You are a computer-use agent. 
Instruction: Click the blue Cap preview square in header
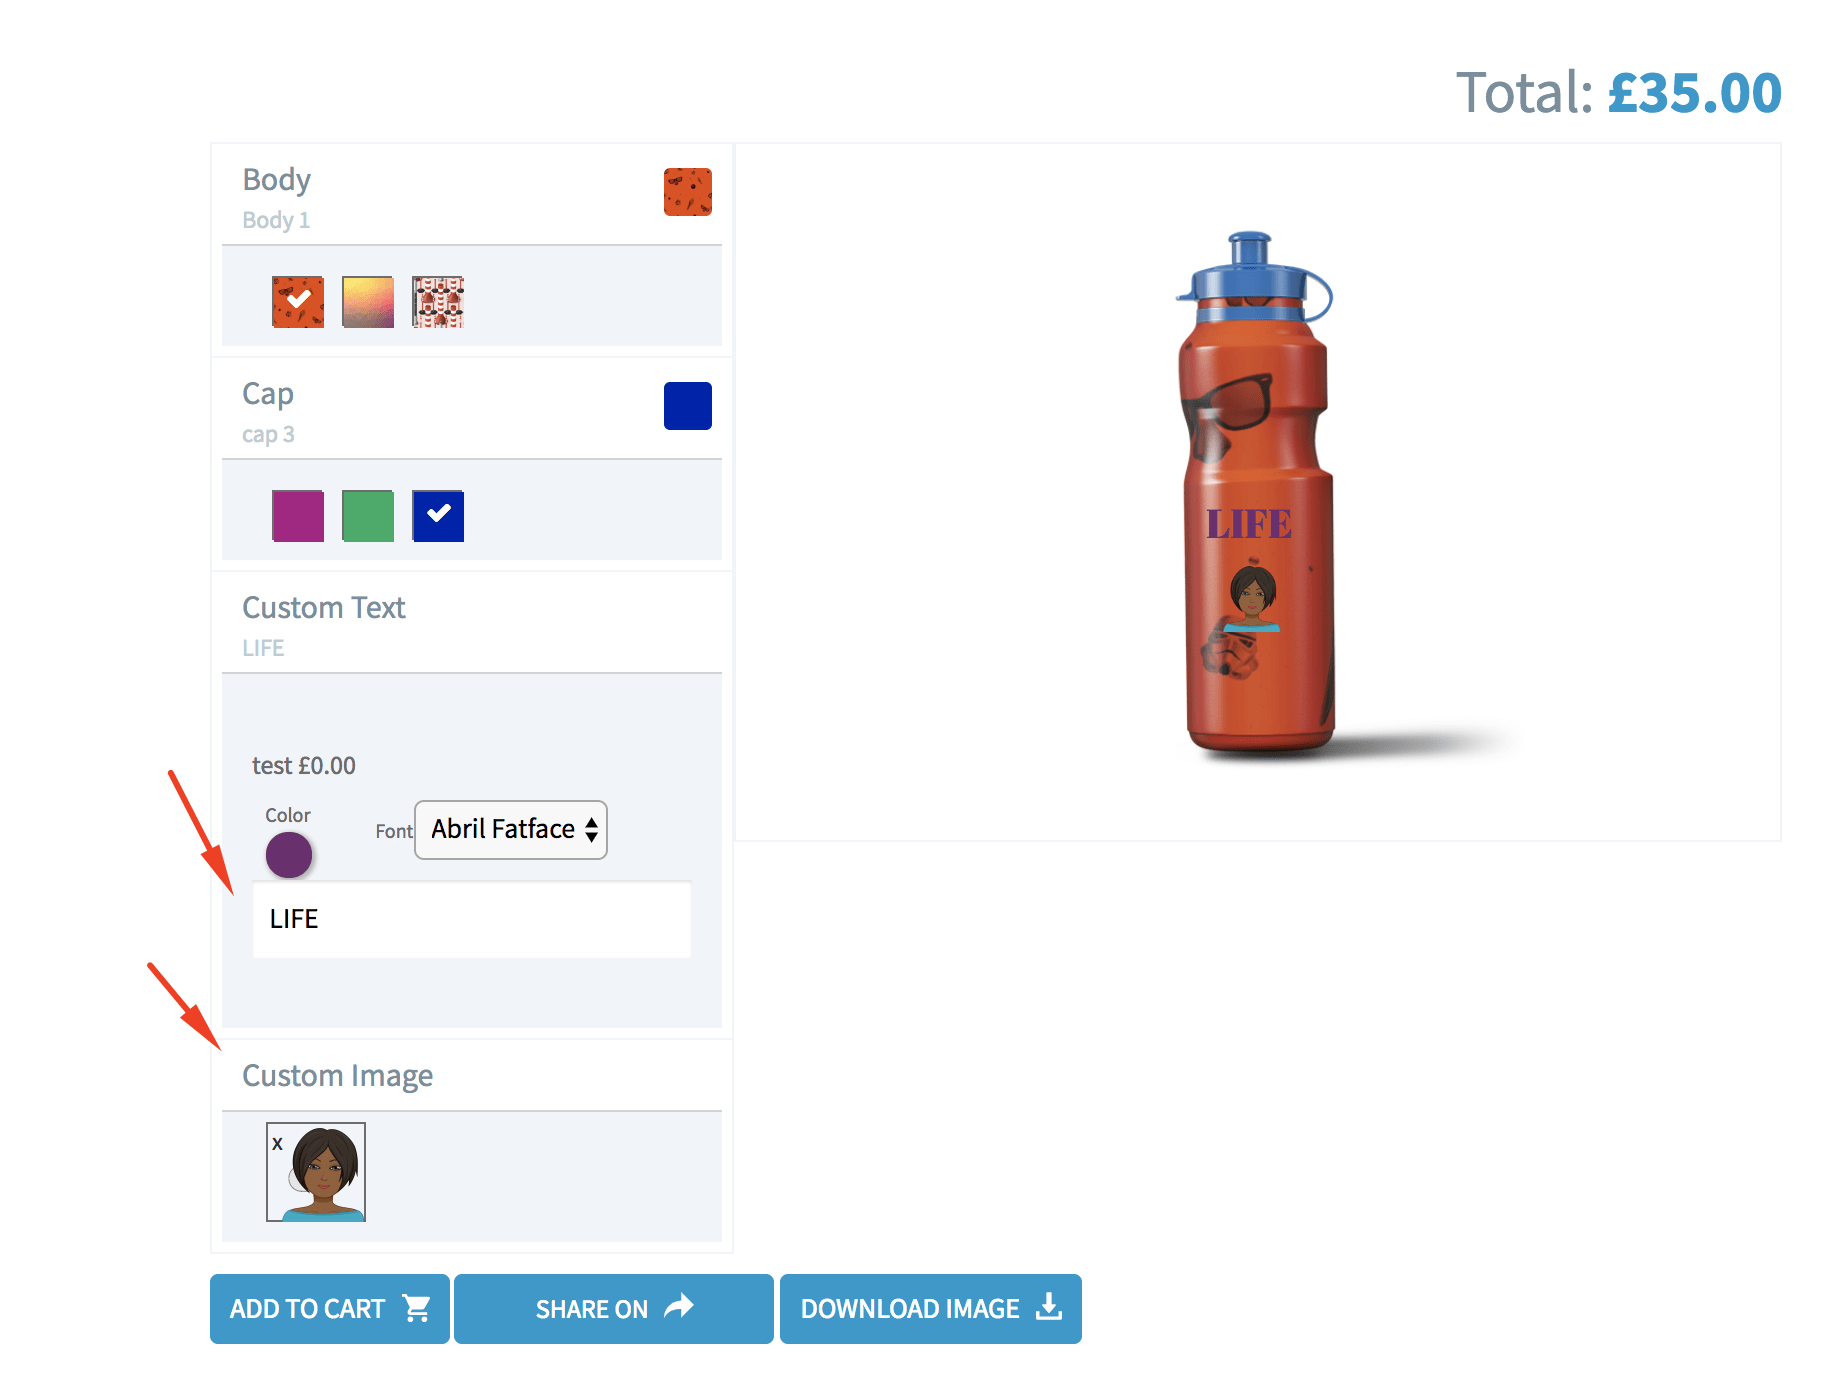point(688,406)
